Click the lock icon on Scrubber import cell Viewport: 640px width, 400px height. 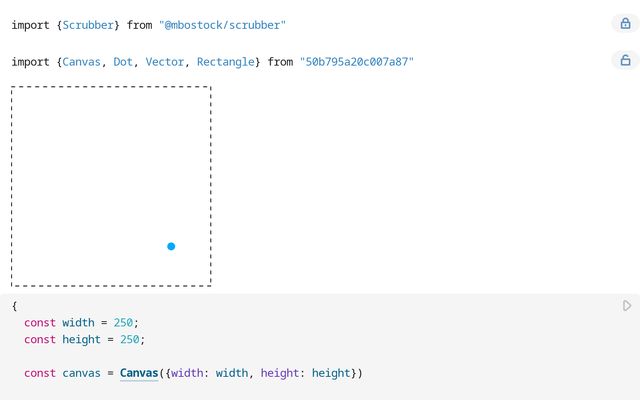pos(624,24)
